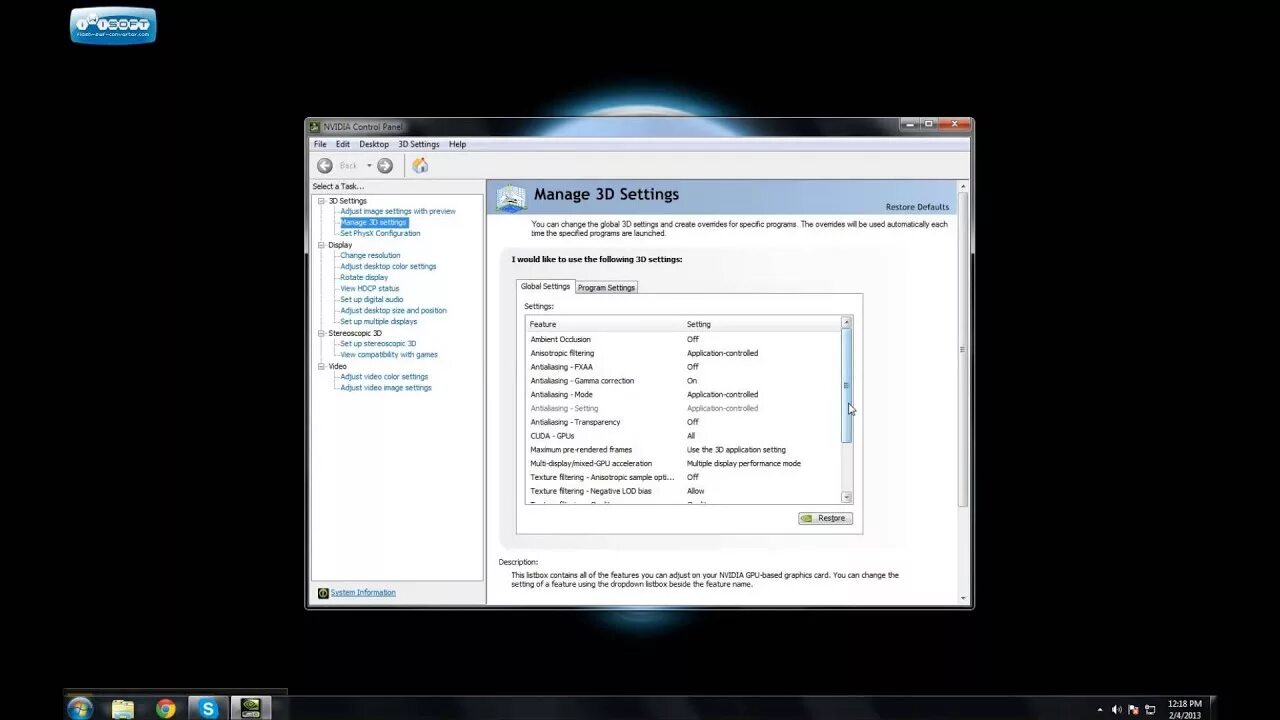This screenshot has width=1280, height=720.
Task: Show hidden system tray icons
Action: coord(1100,709)
